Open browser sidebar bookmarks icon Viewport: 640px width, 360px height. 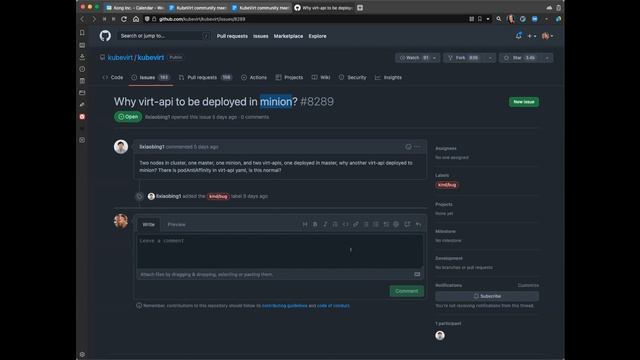point(82,33)
